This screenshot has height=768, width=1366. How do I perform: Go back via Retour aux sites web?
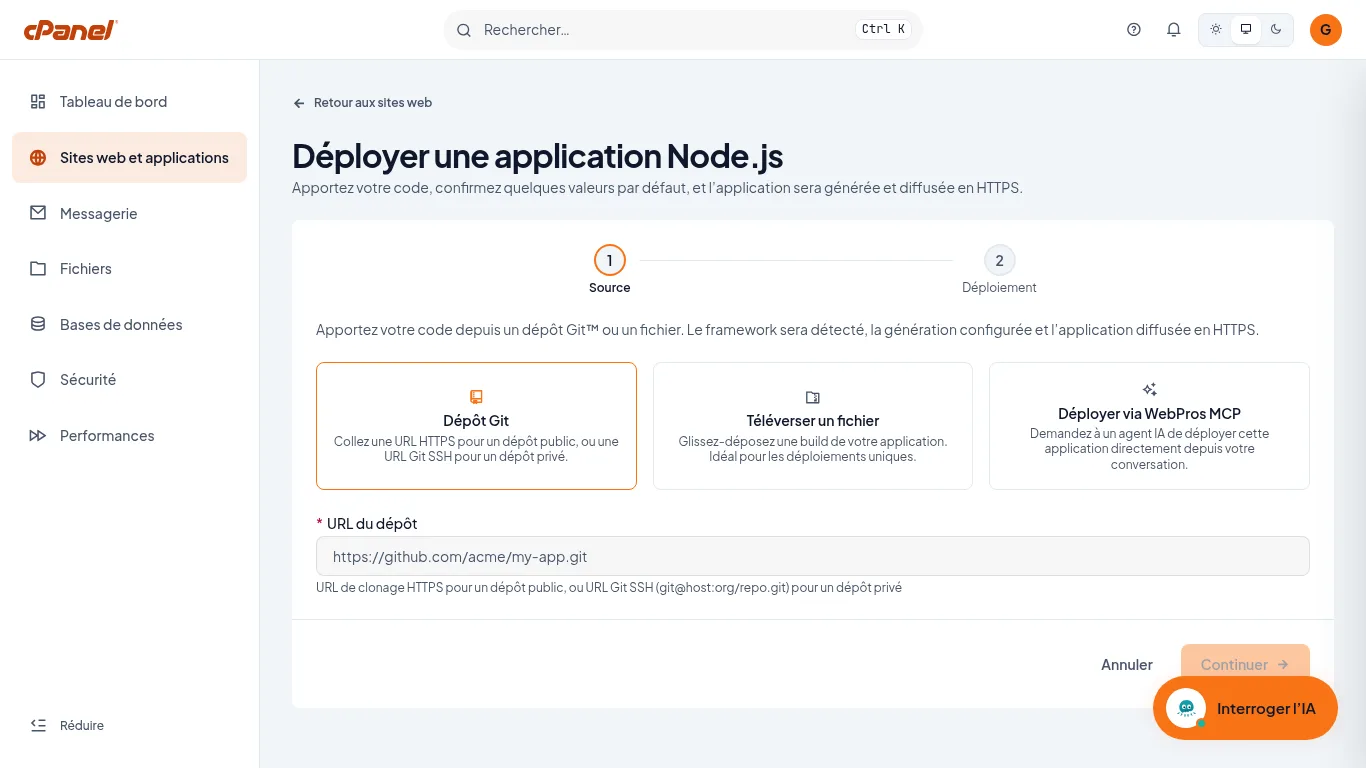362,103
